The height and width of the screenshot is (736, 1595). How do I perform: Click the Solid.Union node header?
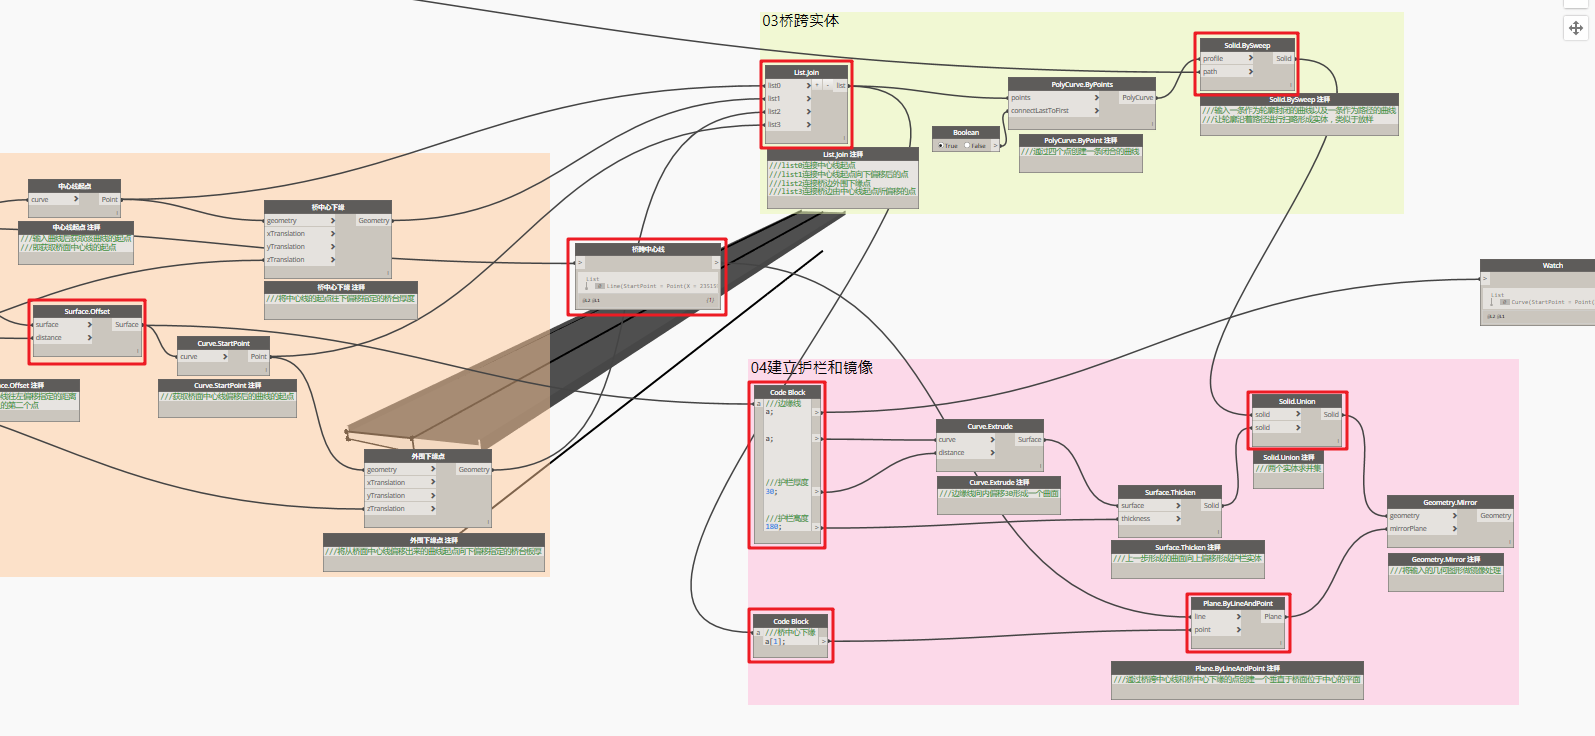point(1297,401)
